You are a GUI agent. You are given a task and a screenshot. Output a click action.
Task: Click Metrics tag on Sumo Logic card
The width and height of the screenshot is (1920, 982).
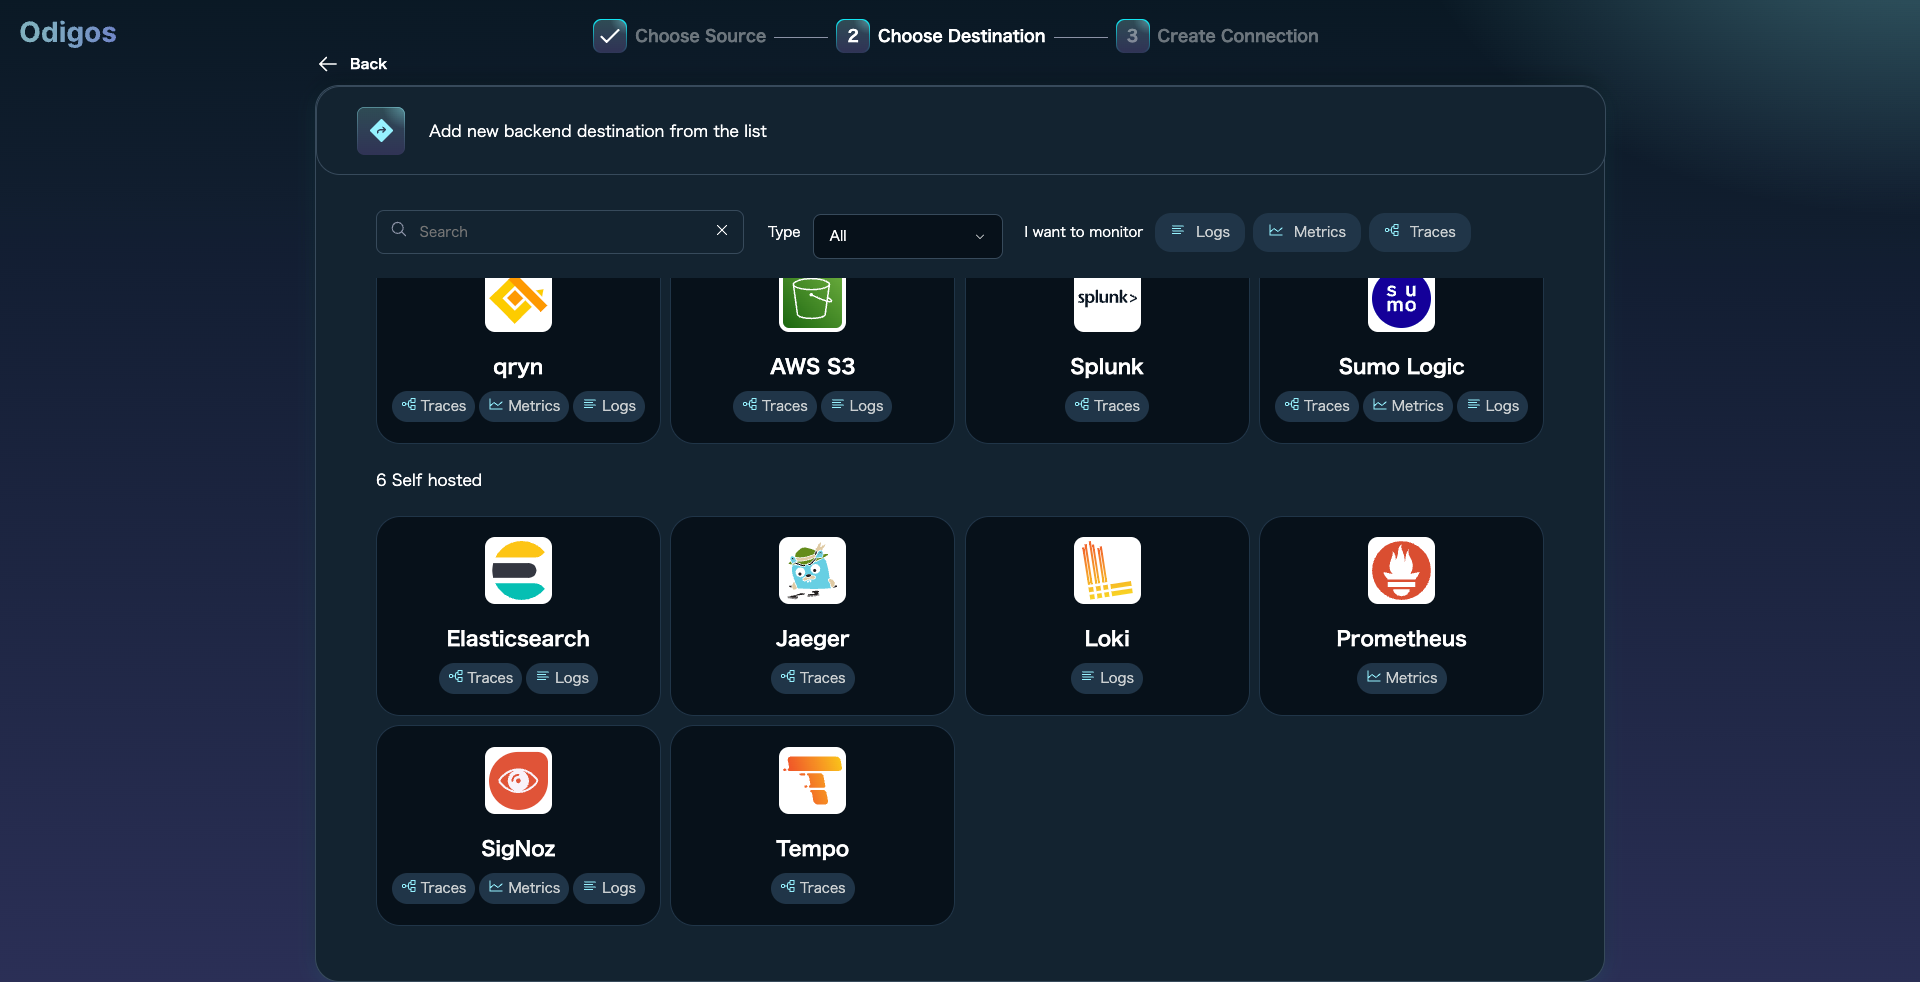(x=1408, y=406)
